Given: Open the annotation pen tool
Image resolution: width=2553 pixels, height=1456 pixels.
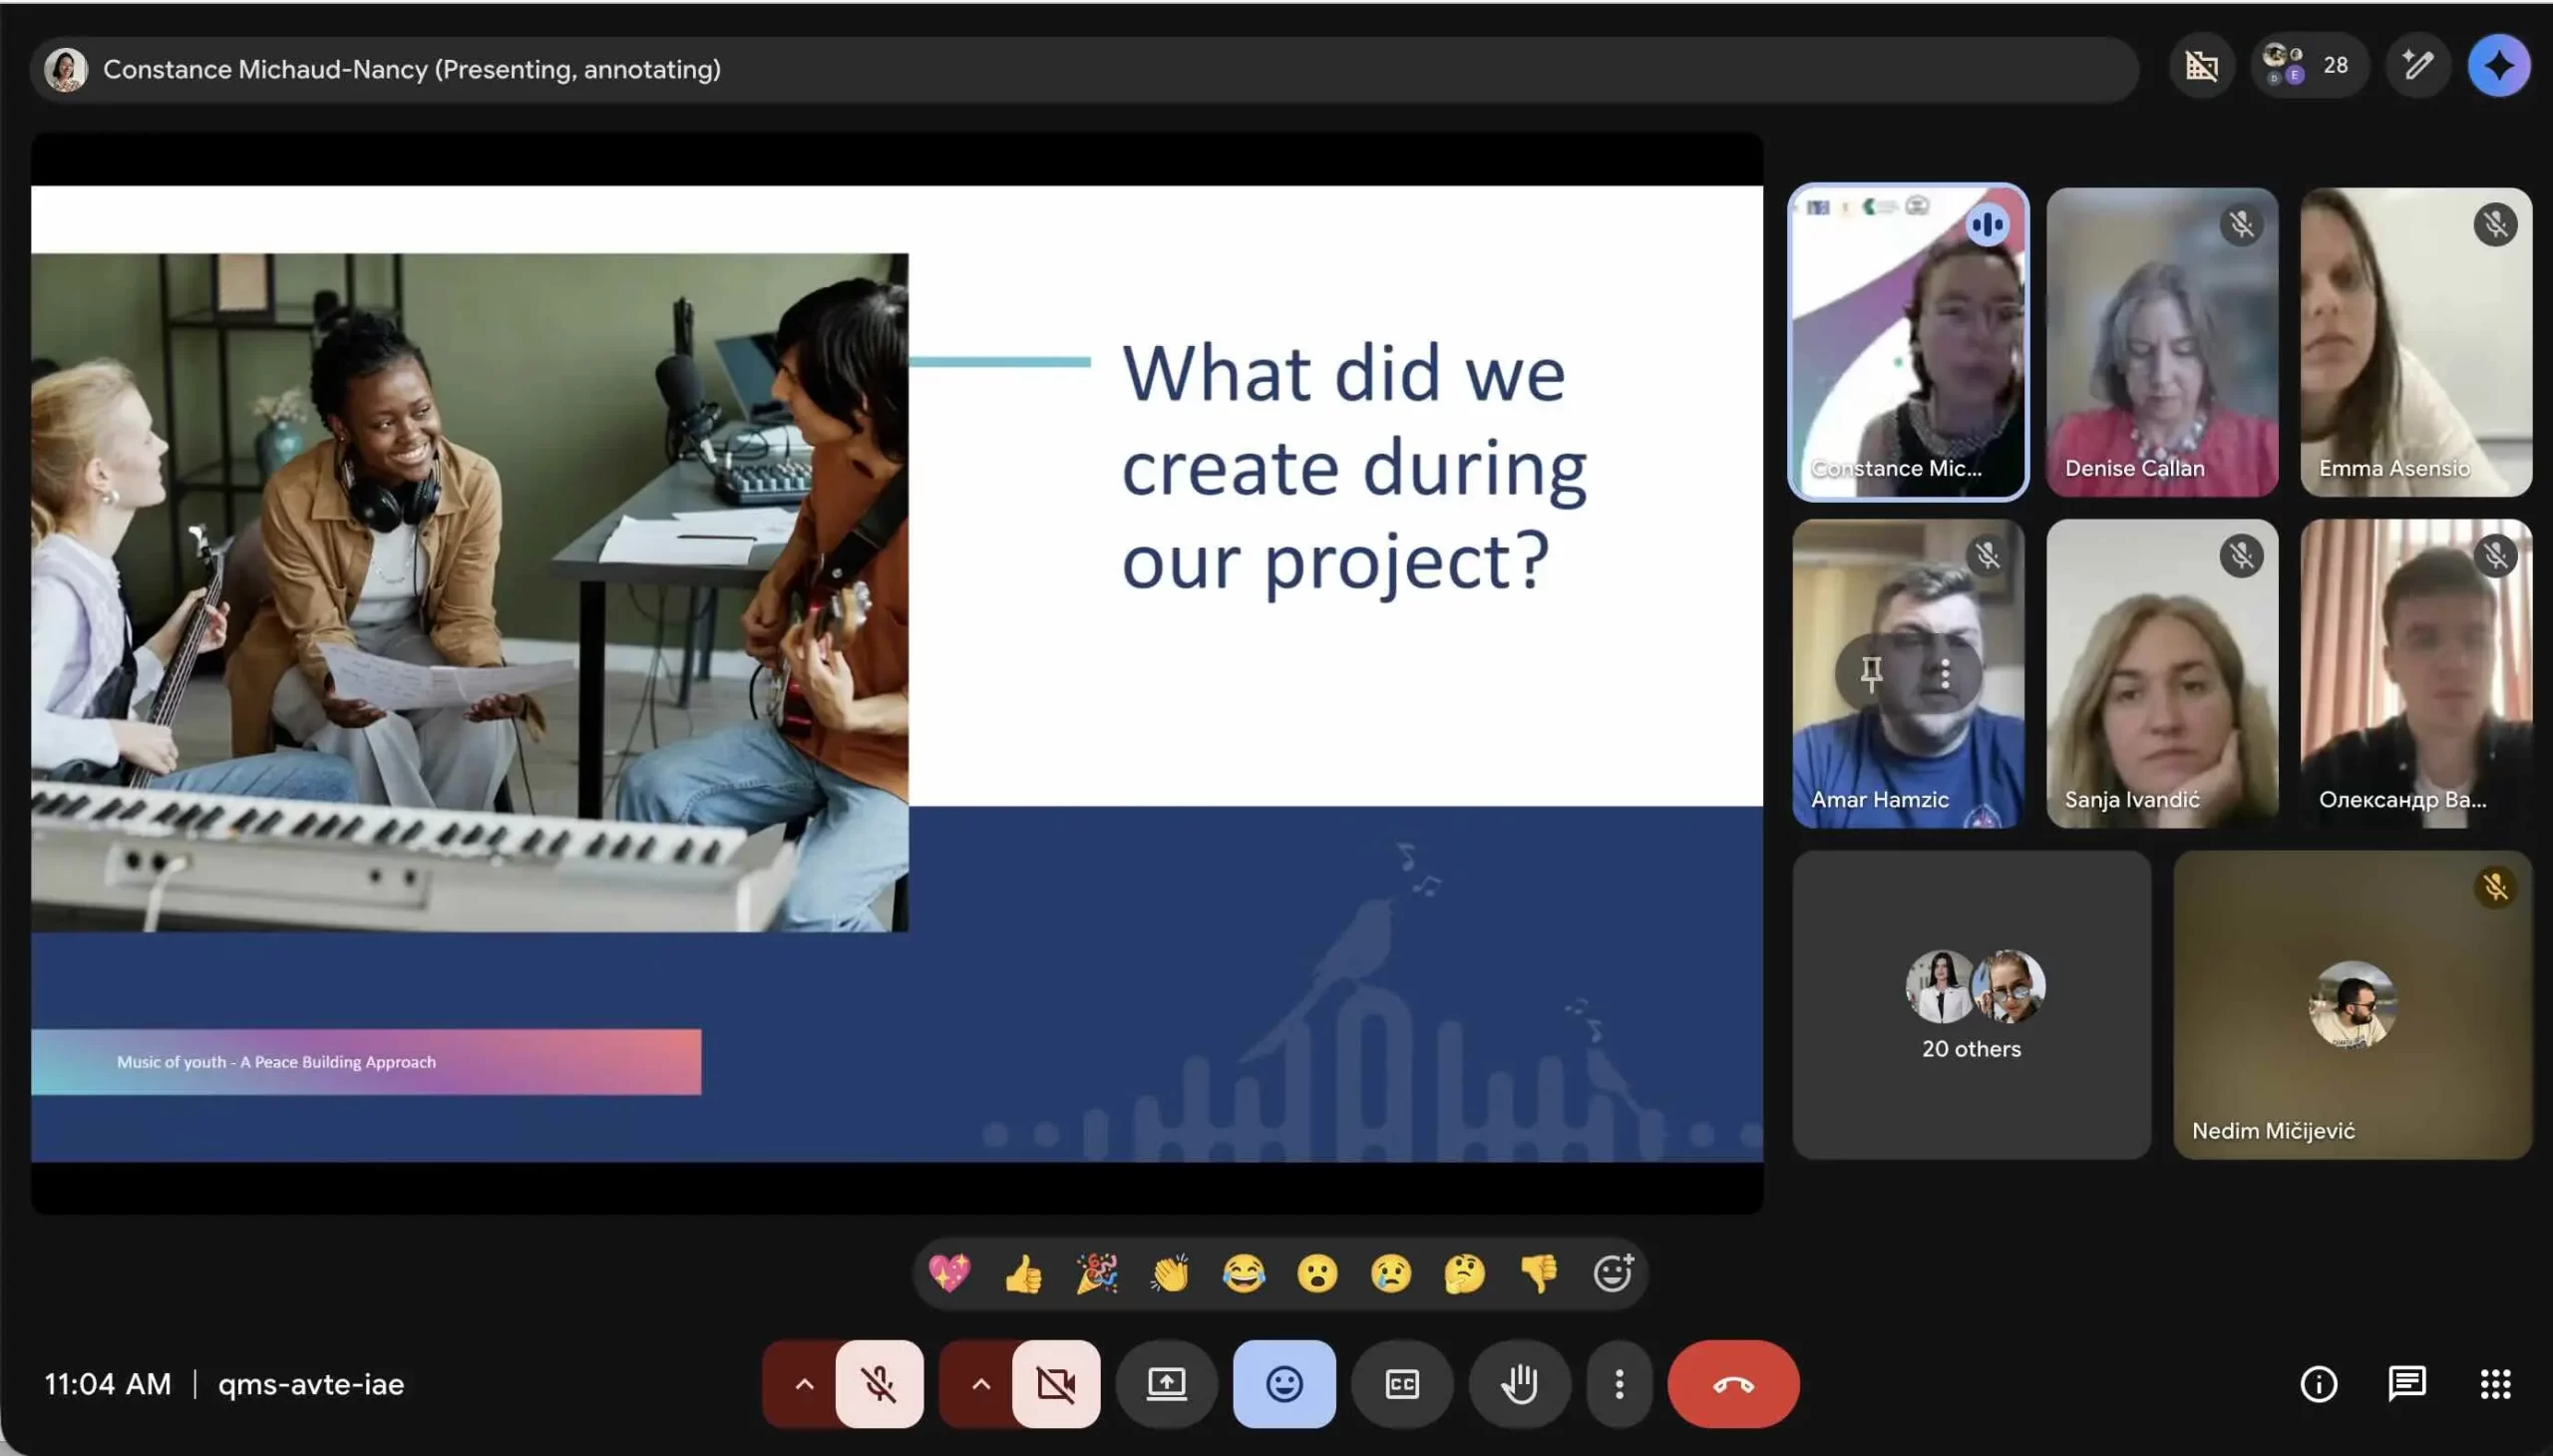Looking at the screenshot, I should [x=2418, y=66].
